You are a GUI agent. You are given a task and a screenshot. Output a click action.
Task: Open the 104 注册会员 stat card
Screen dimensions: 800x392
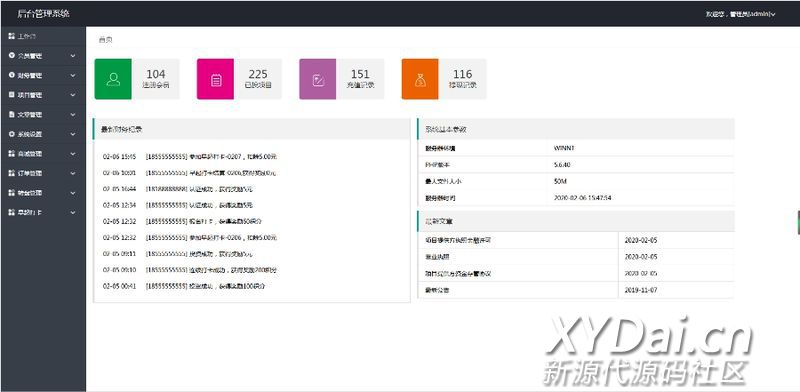tap(137, 79)
